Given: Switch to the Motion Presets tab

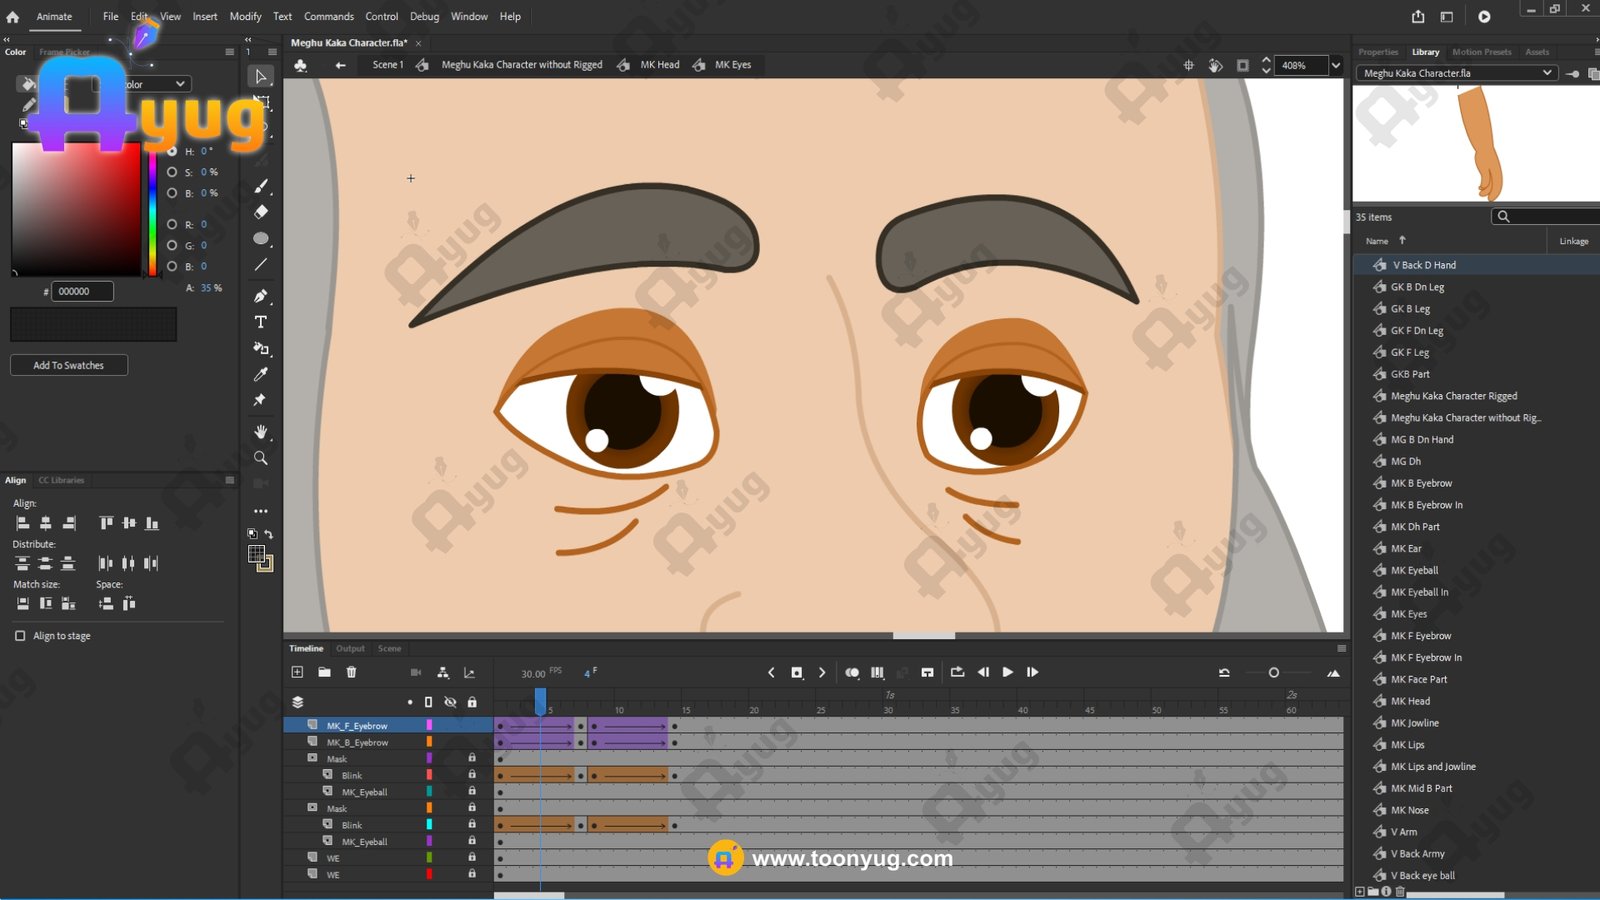Looking at the screenshot, I should tap(1481, 52).
